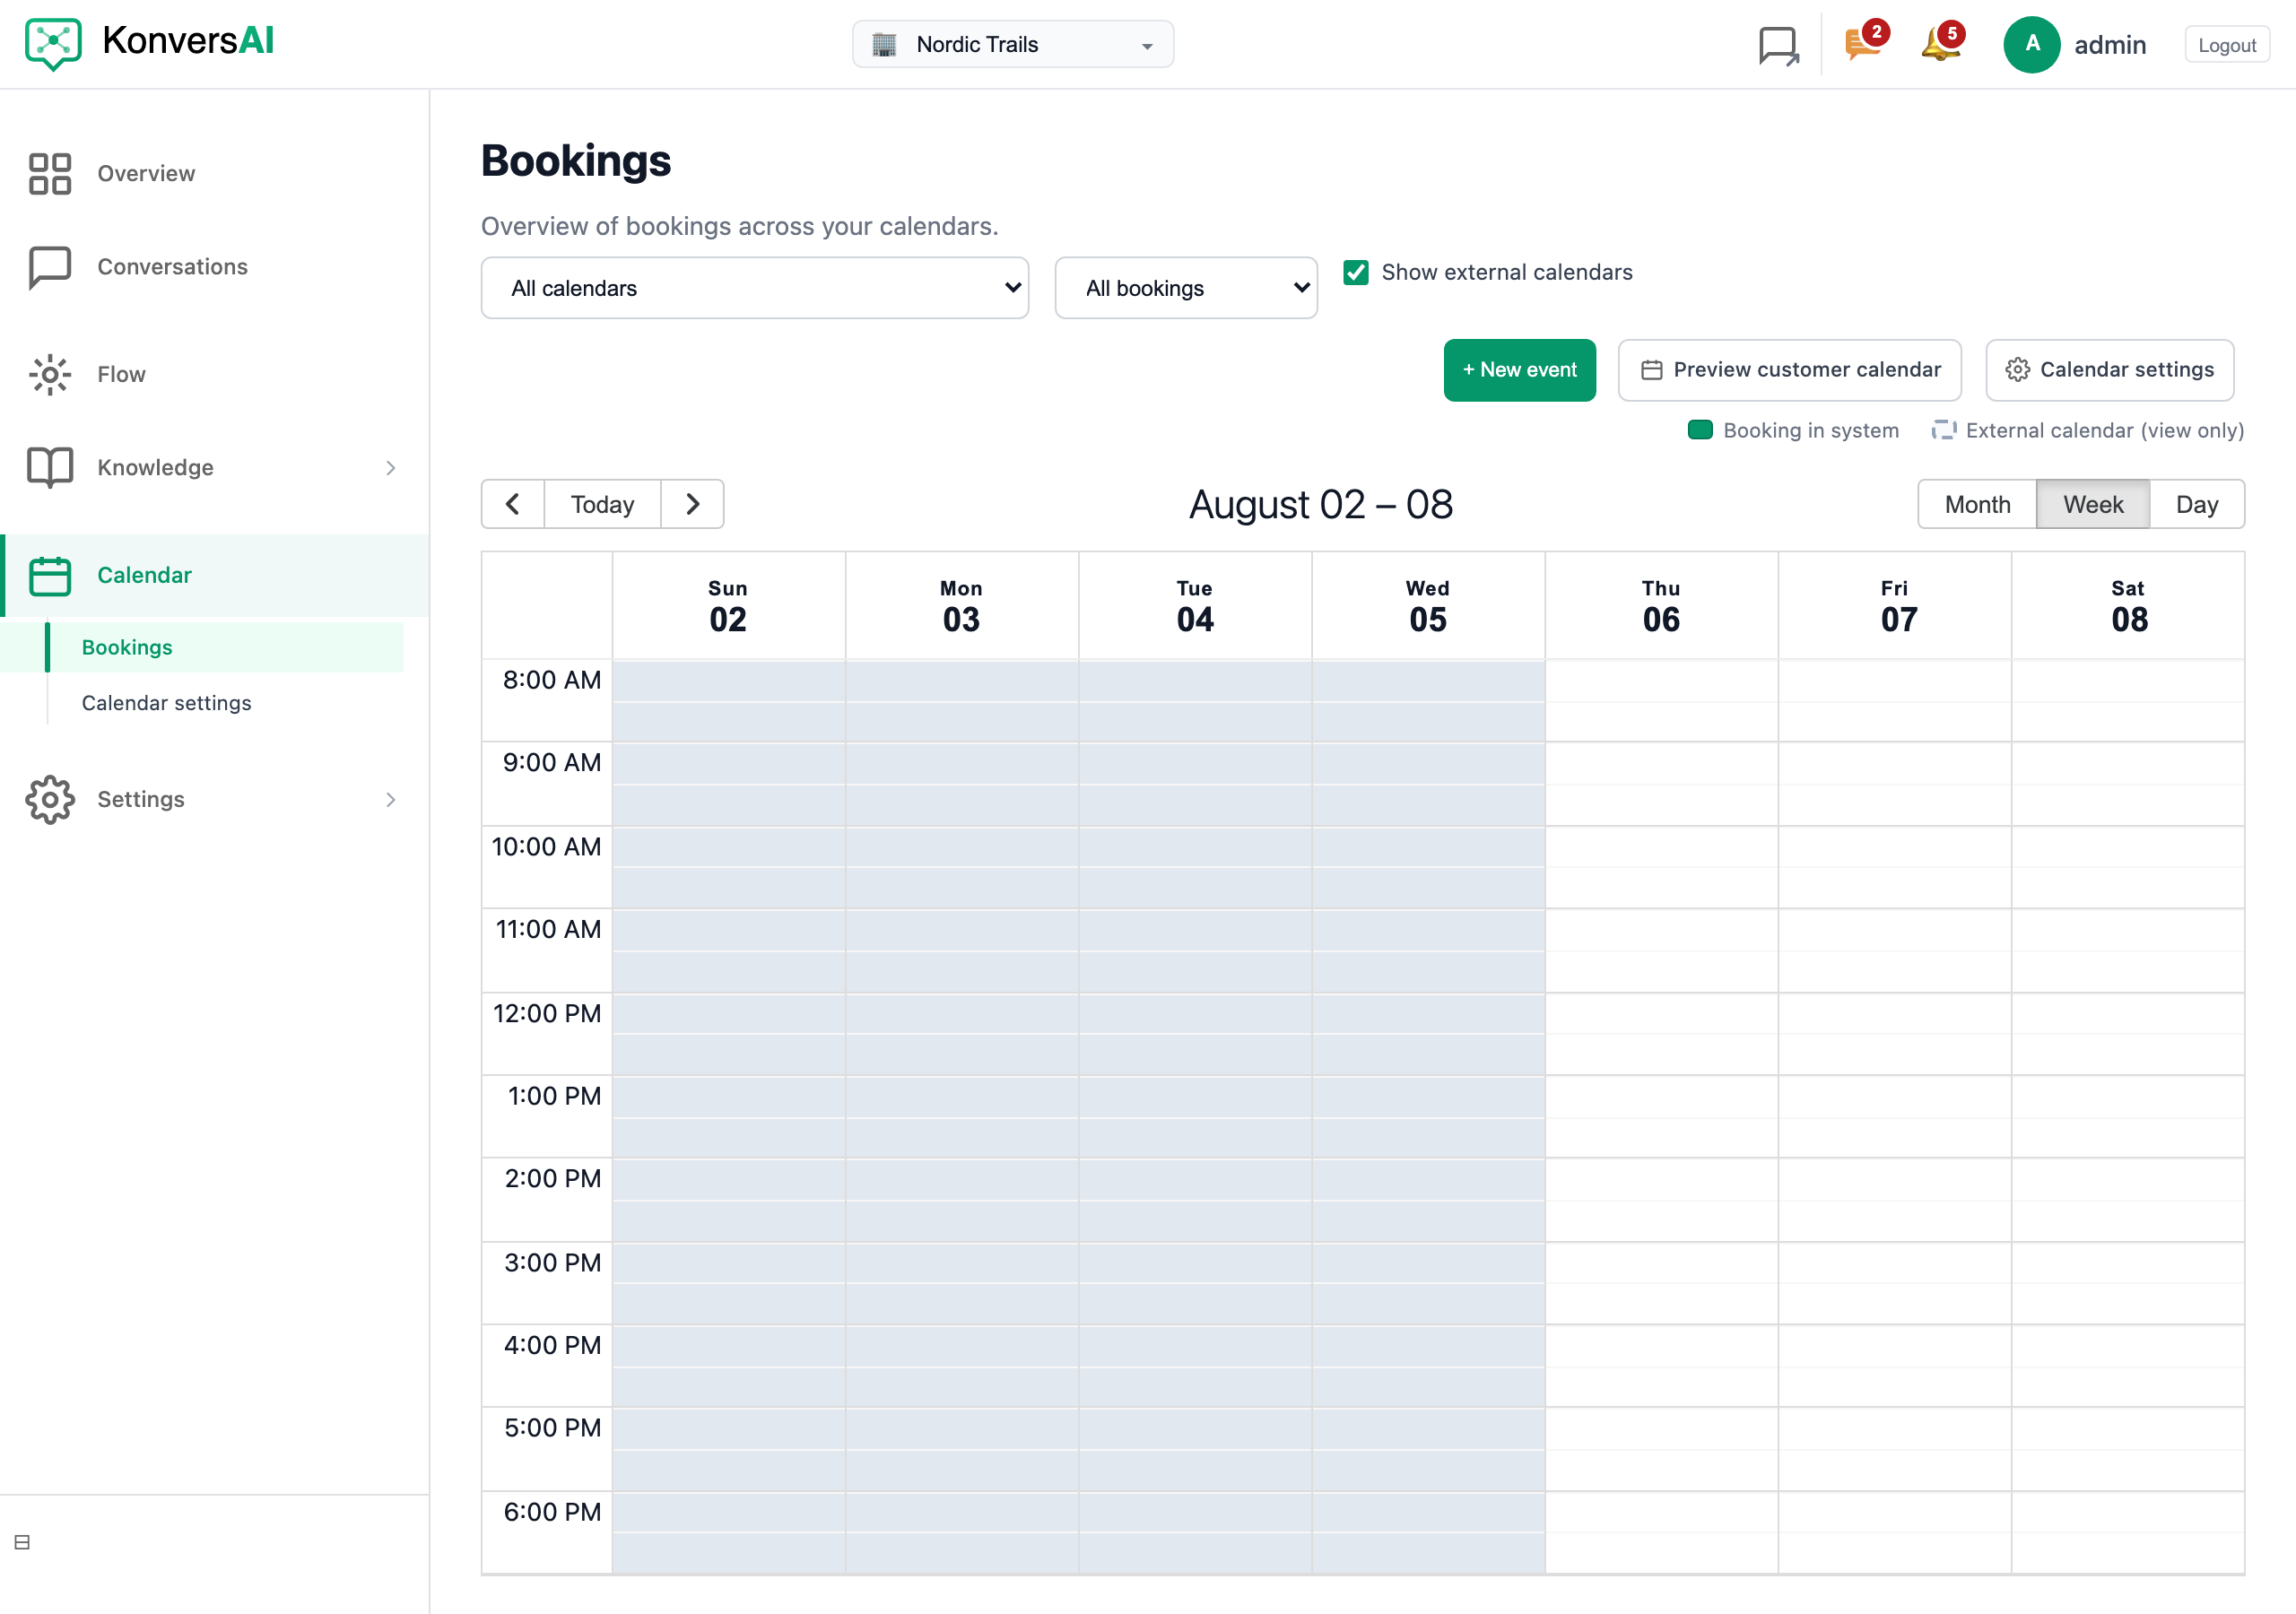Screen dimensions: 2296x1614
Task: Open orange messages icon with badge 2
Action: pyautogui.click(x=1865, y=43)
